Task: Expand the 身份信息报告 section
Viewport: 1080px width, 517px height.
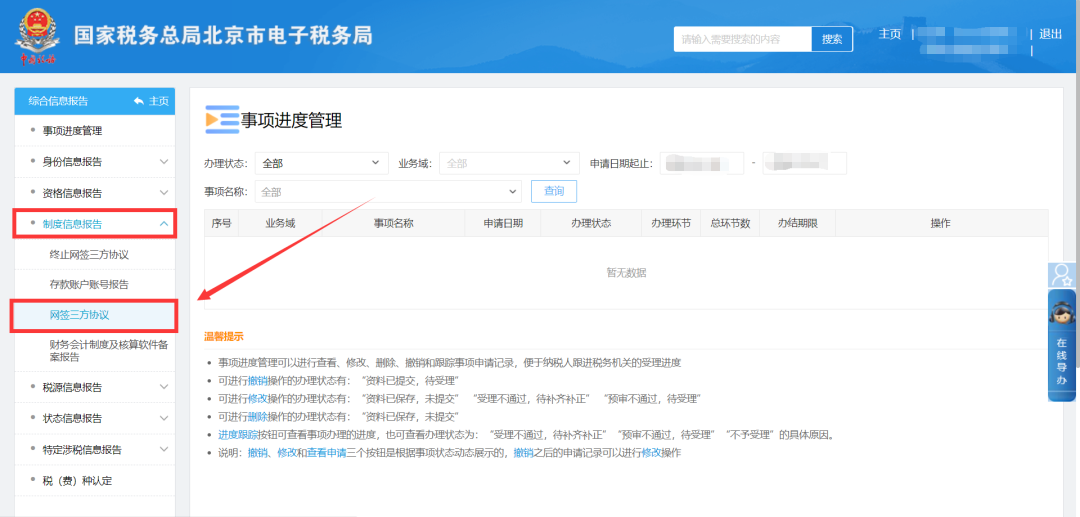Action: tap(95, 162)
